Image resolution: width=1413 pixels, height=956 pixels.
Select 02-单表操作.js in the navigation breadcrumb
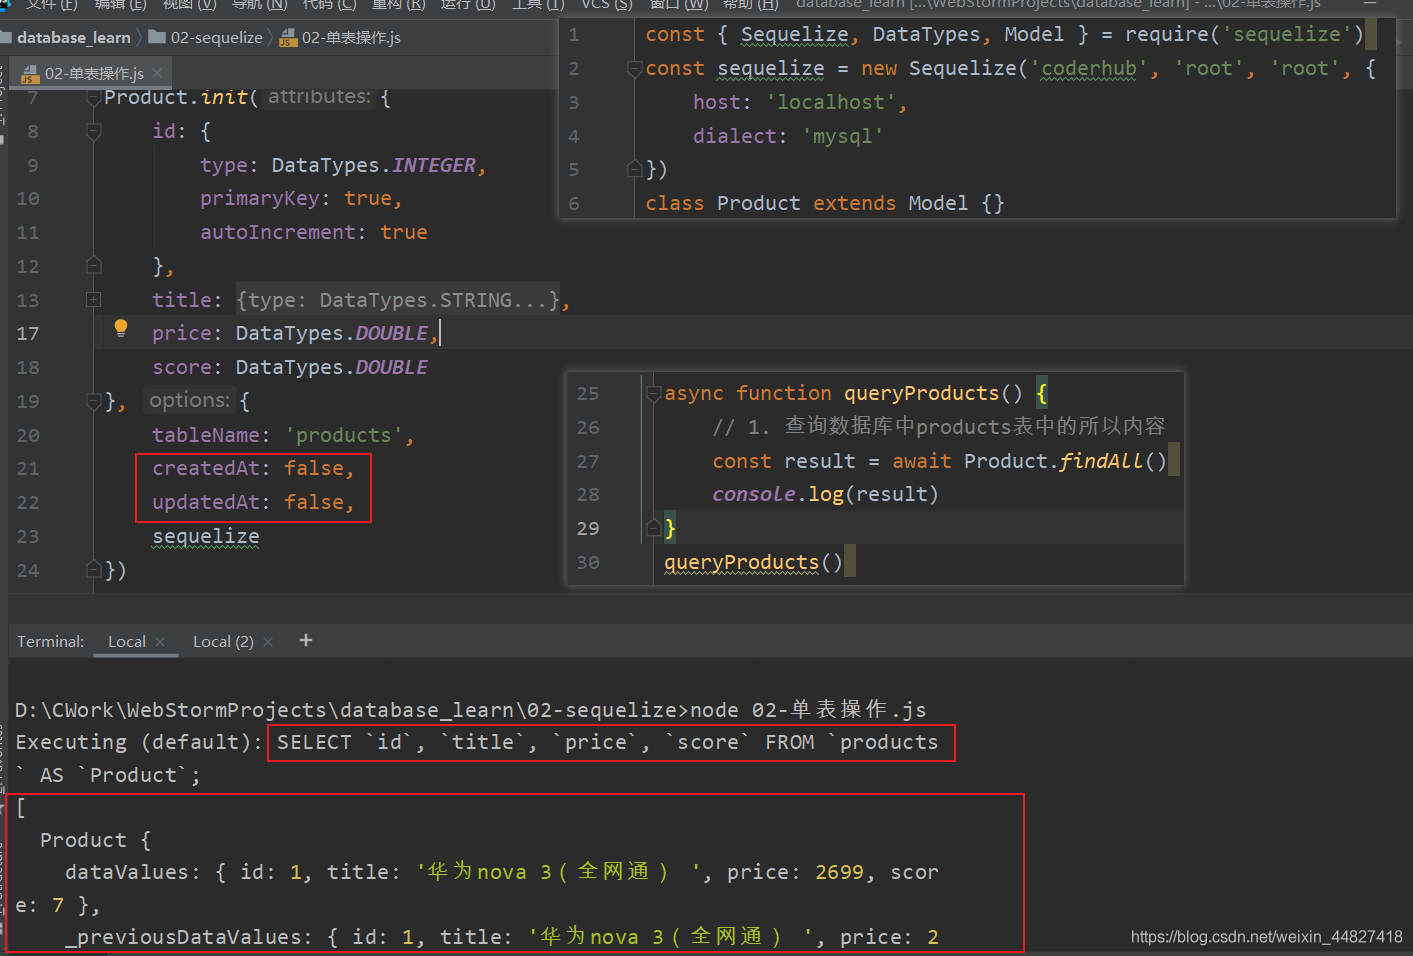[x=351, y=38]
